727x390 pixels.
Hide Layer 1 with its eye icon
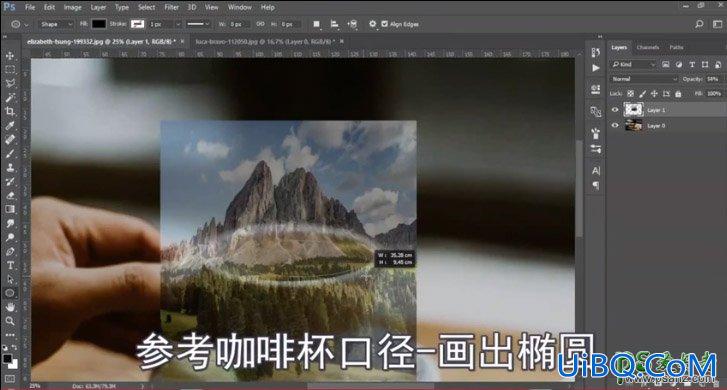click(615, 110)
